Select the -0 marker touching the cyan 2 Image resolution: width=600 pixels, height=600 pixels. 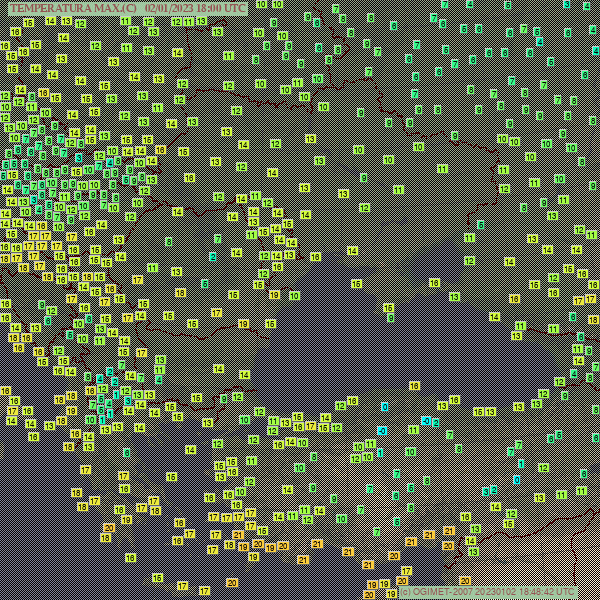(x=426, y=421)
